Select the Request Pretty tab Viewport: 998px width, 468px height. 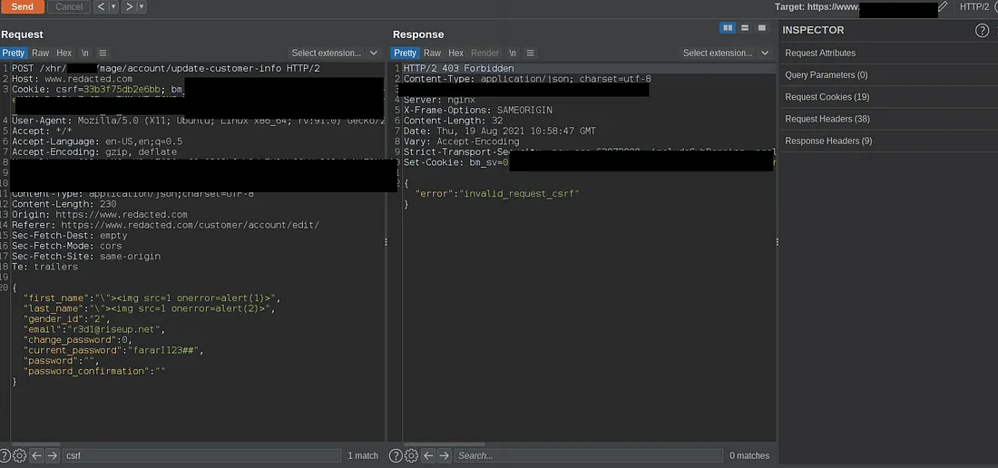[x=13, y=53]
